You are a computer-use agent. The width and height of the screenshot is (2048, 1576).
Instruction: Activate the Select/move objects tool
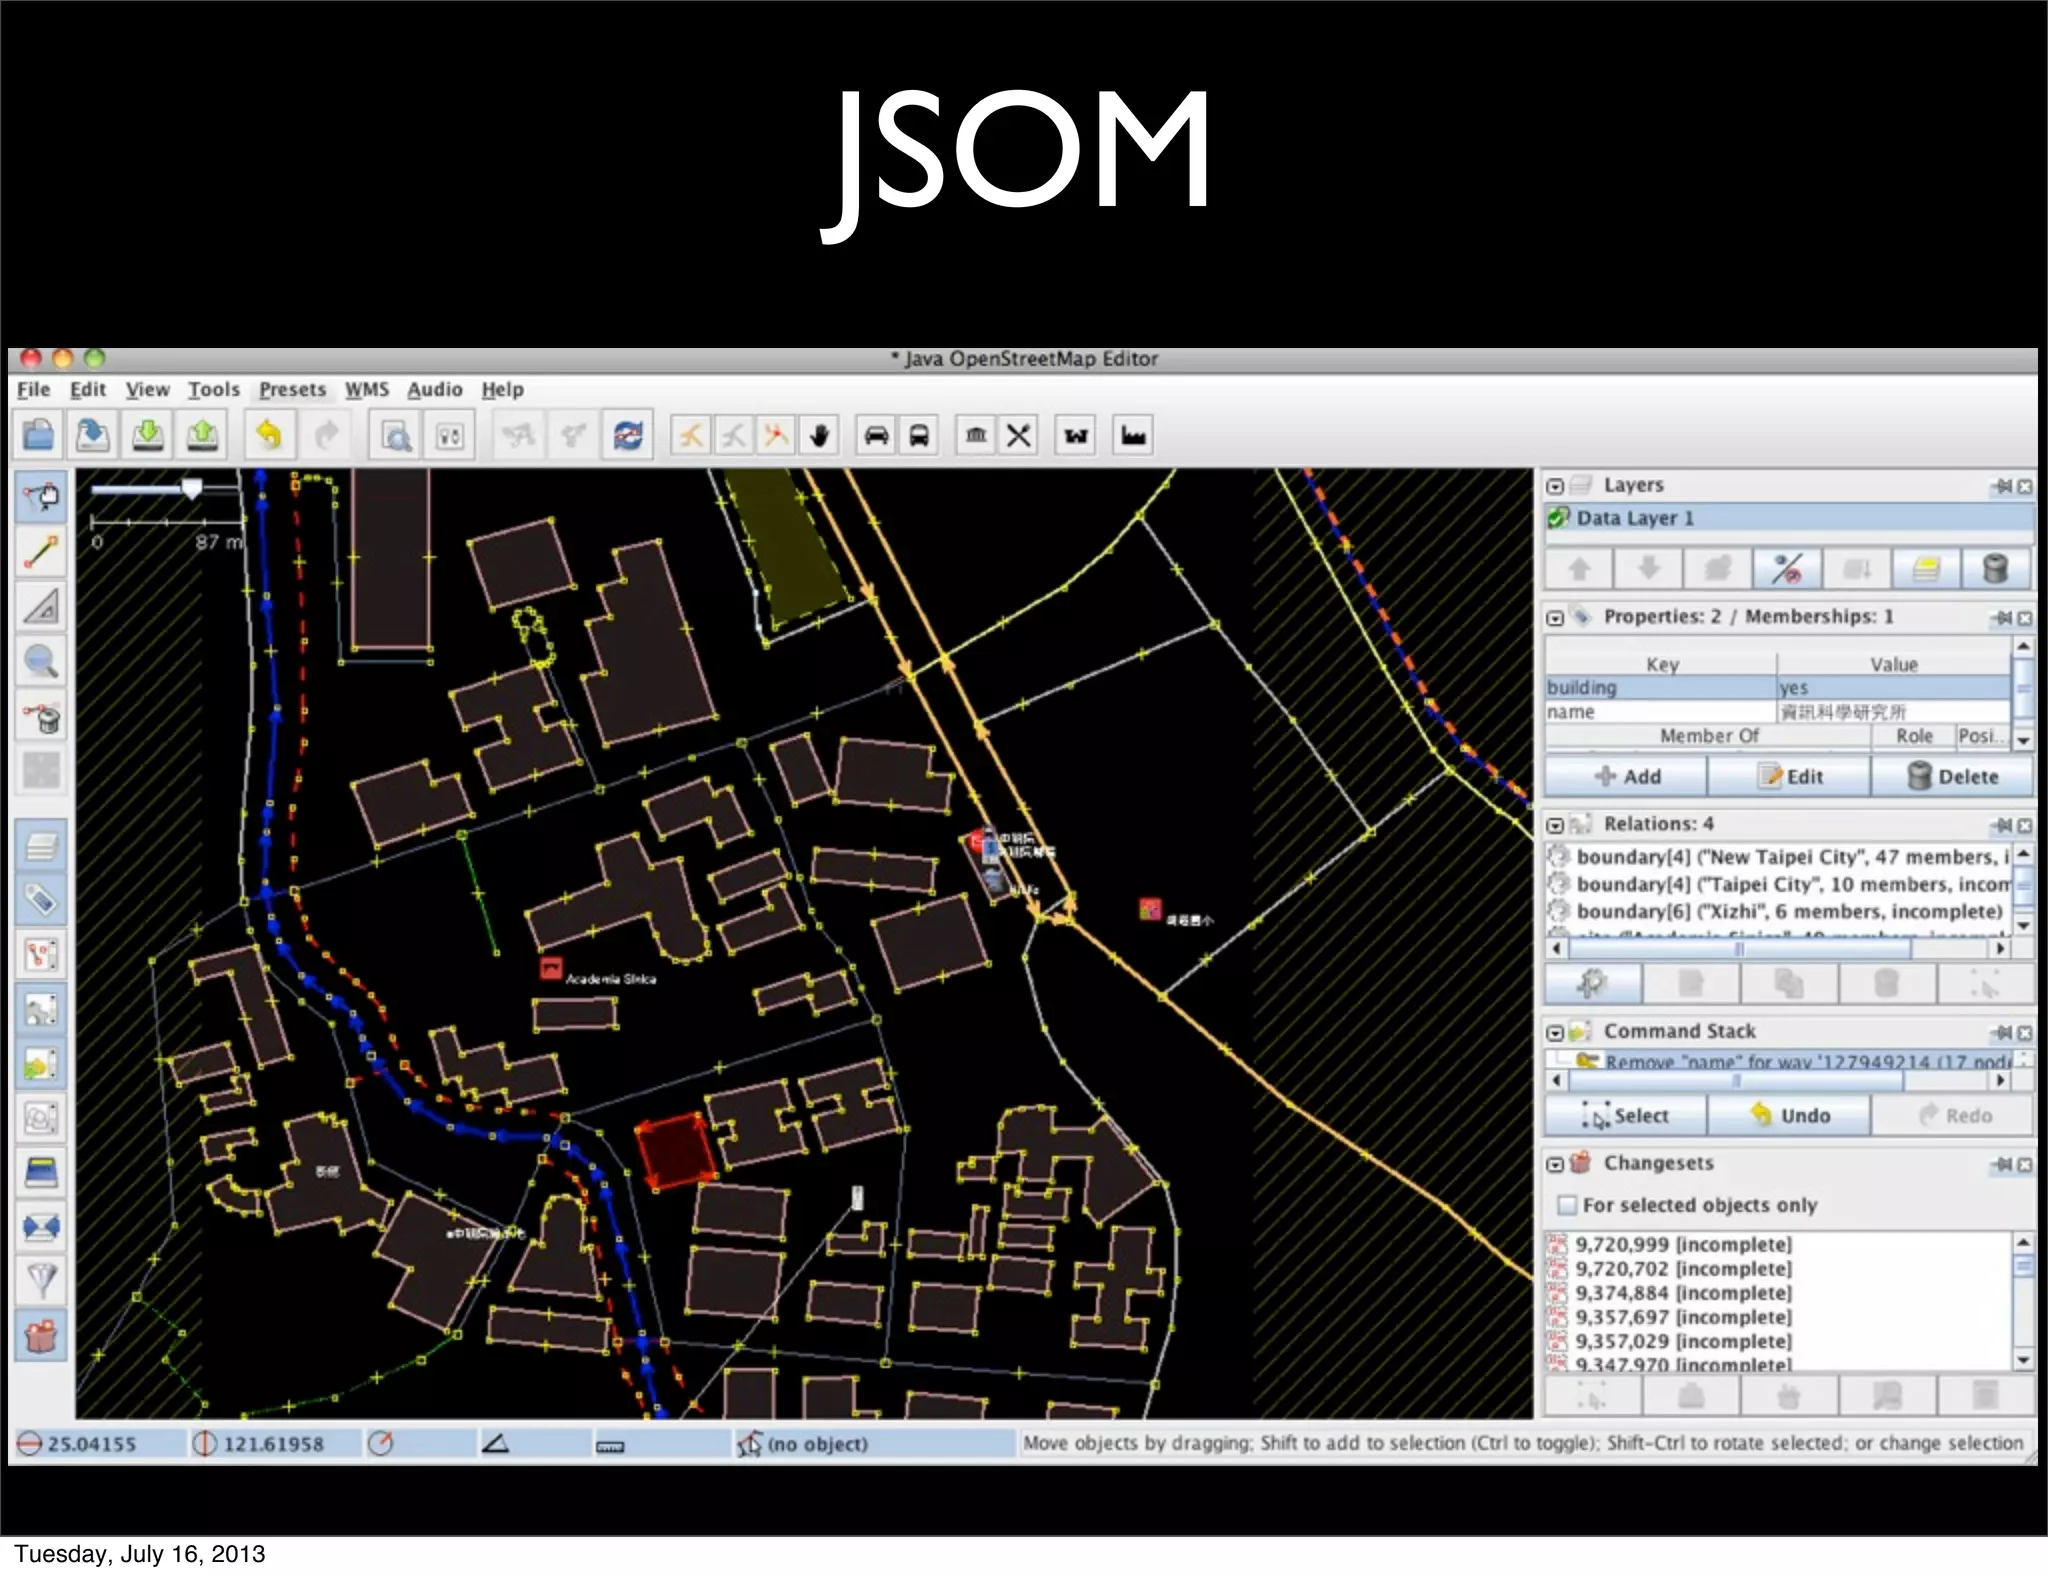click(41, 496)
